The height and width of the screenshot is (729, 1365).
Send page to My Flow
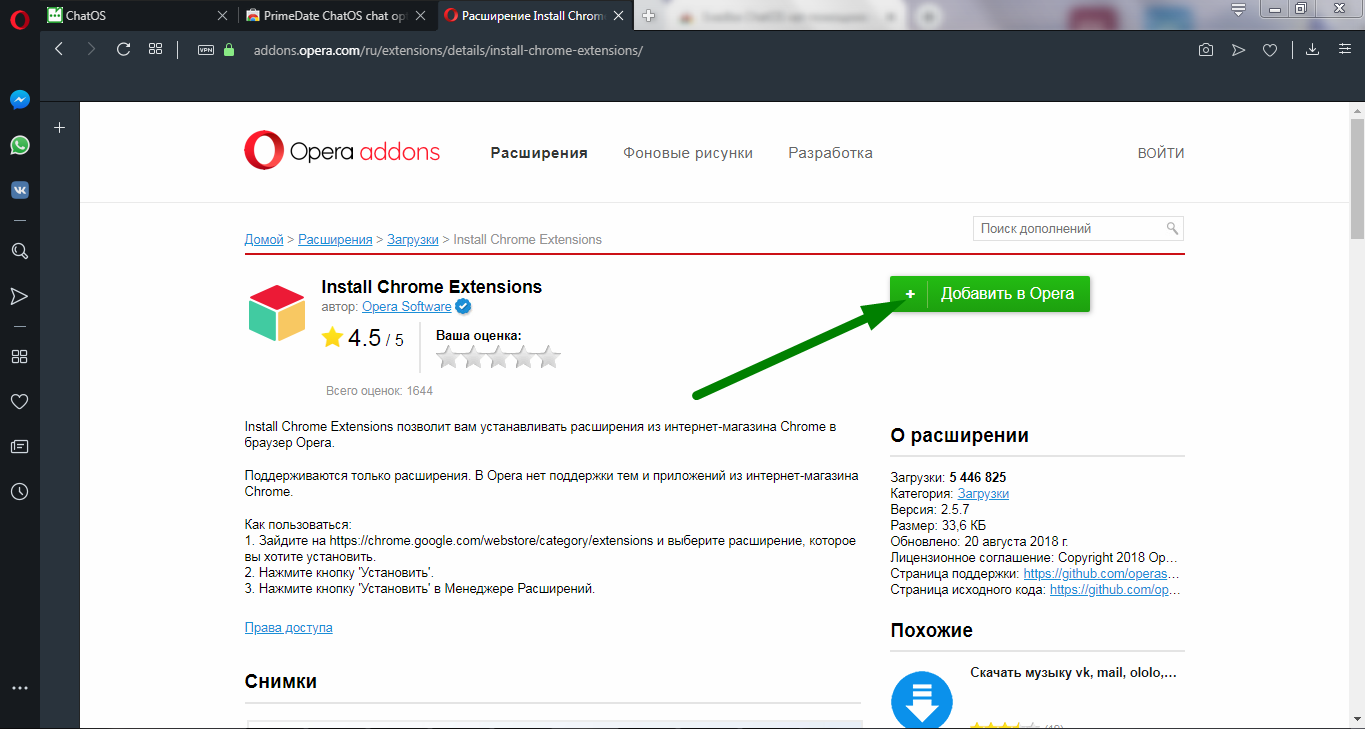(1238, 50)
